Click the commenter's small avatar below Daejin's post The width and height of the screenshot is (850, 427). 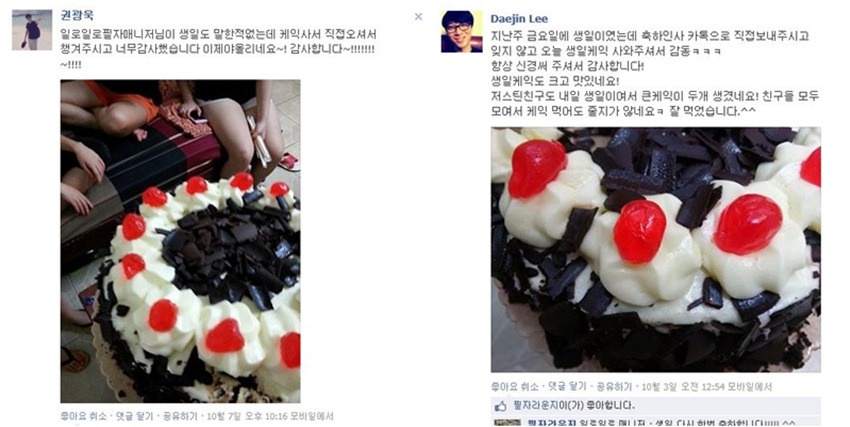click(x=507, y=422)
